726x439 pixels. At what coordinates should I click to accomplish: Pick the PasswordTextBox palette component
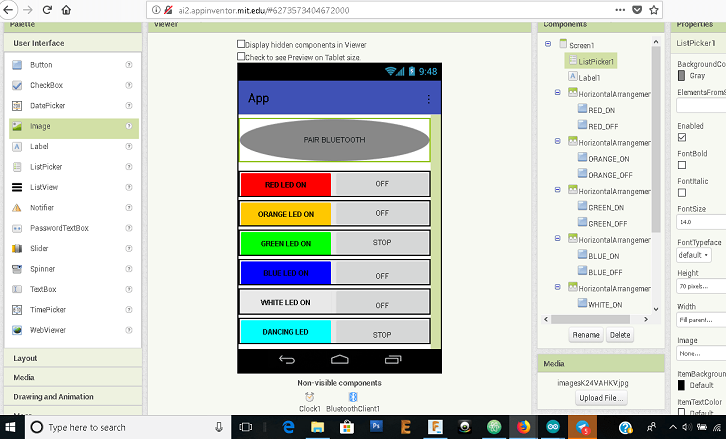(59, 228)
